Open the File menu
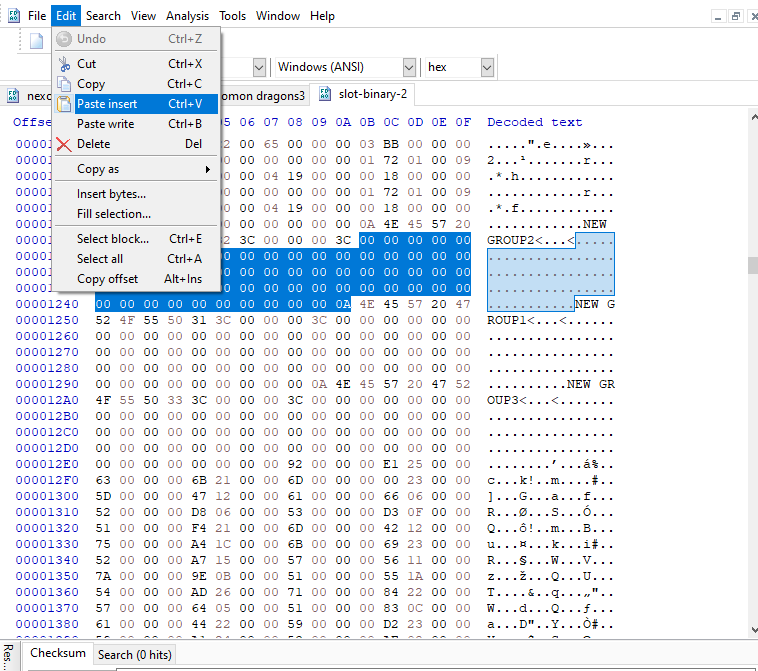758x671 pixels. point(37,16)
